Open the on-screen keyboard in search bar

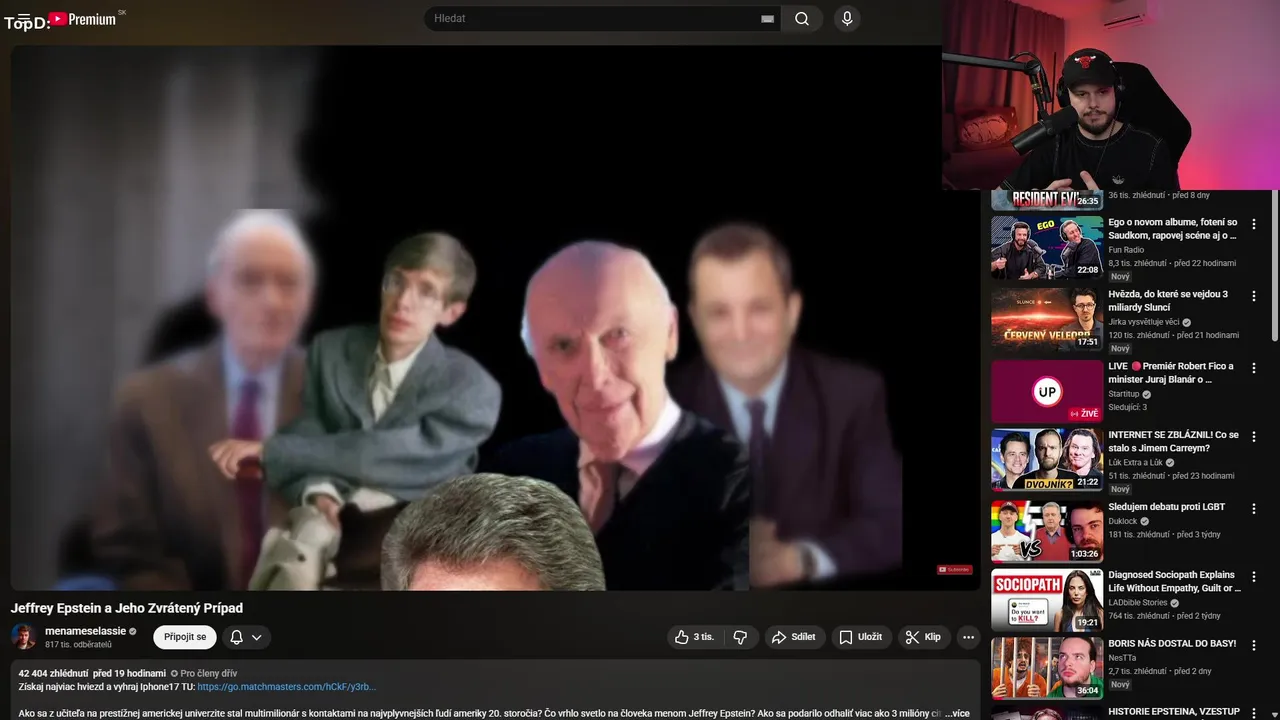[x=767, y=19]
